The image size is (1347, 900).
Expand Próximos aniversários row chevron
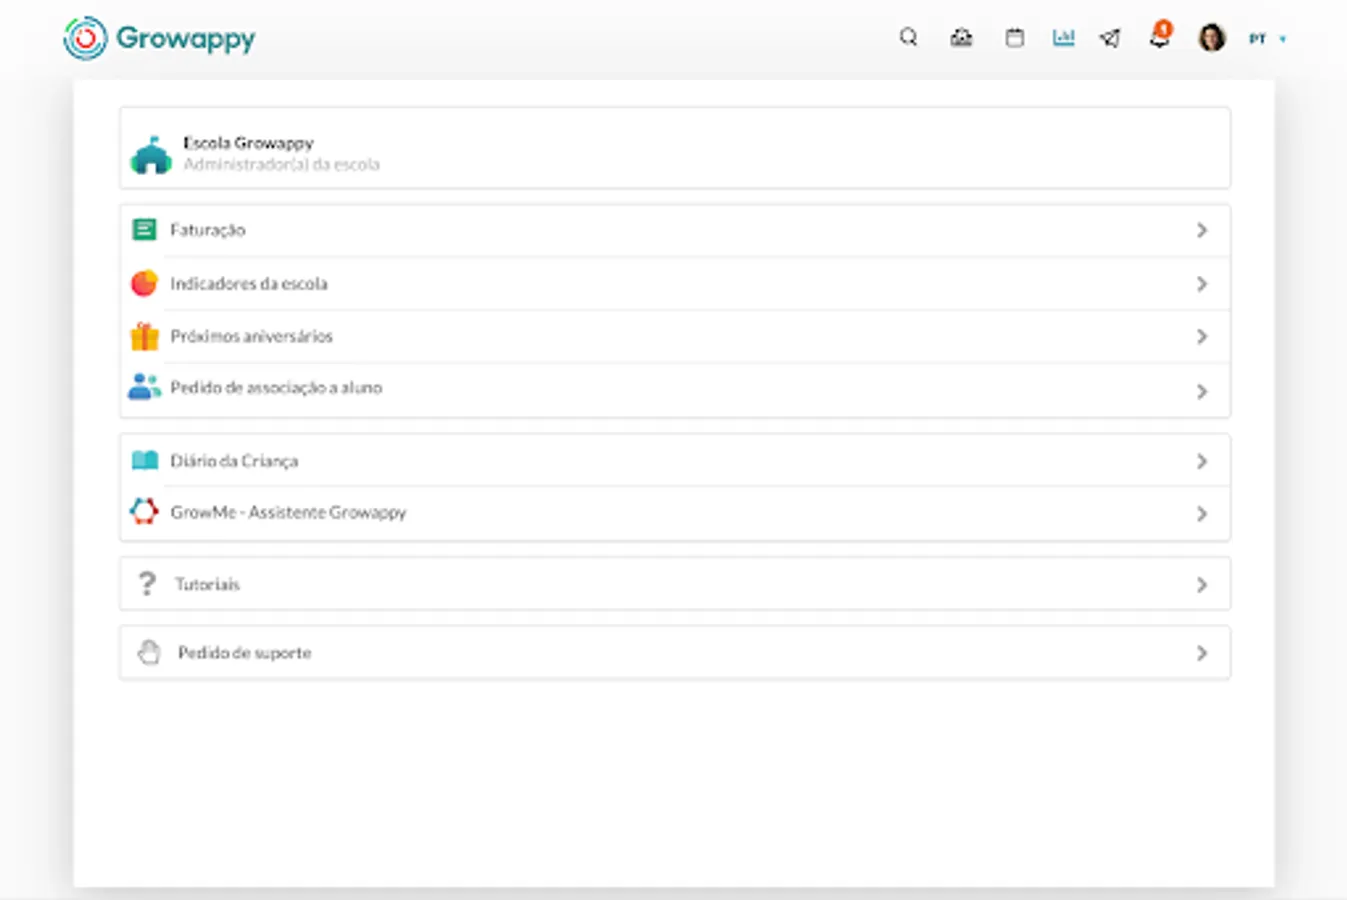coord(1202,336)
